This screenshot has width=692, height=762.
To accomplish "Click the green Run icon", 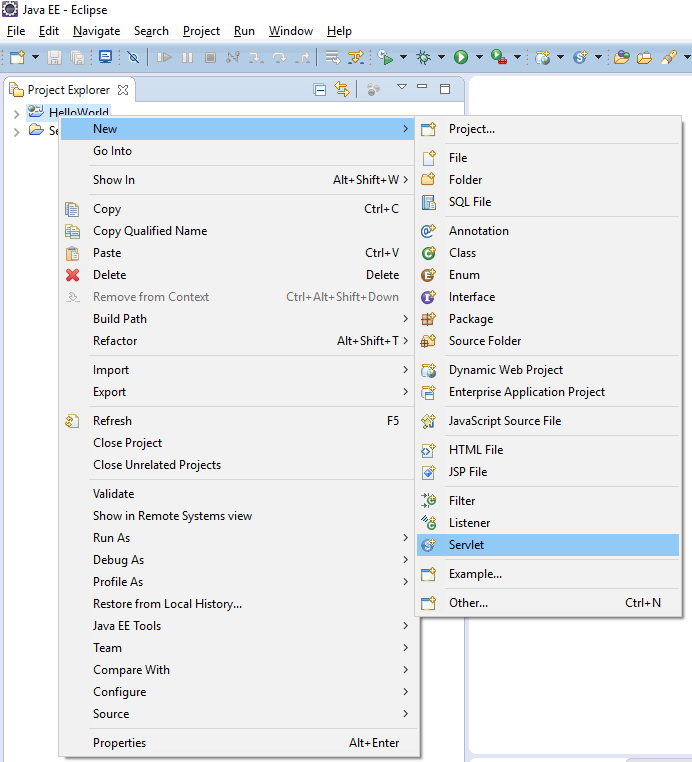I will click(x=461, y=57).
